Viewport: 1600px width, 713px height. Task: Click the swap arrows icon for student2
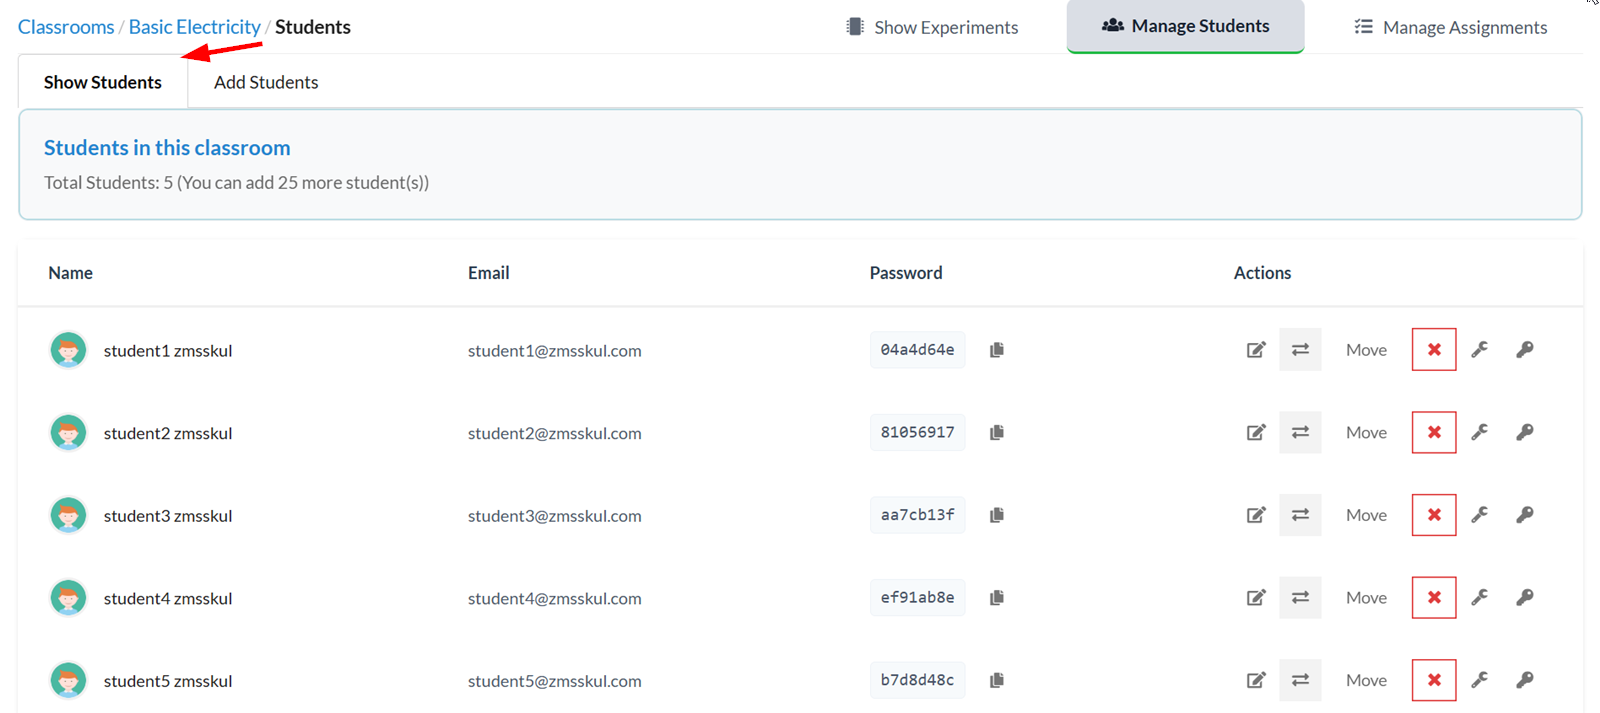tap(1300, 433)
